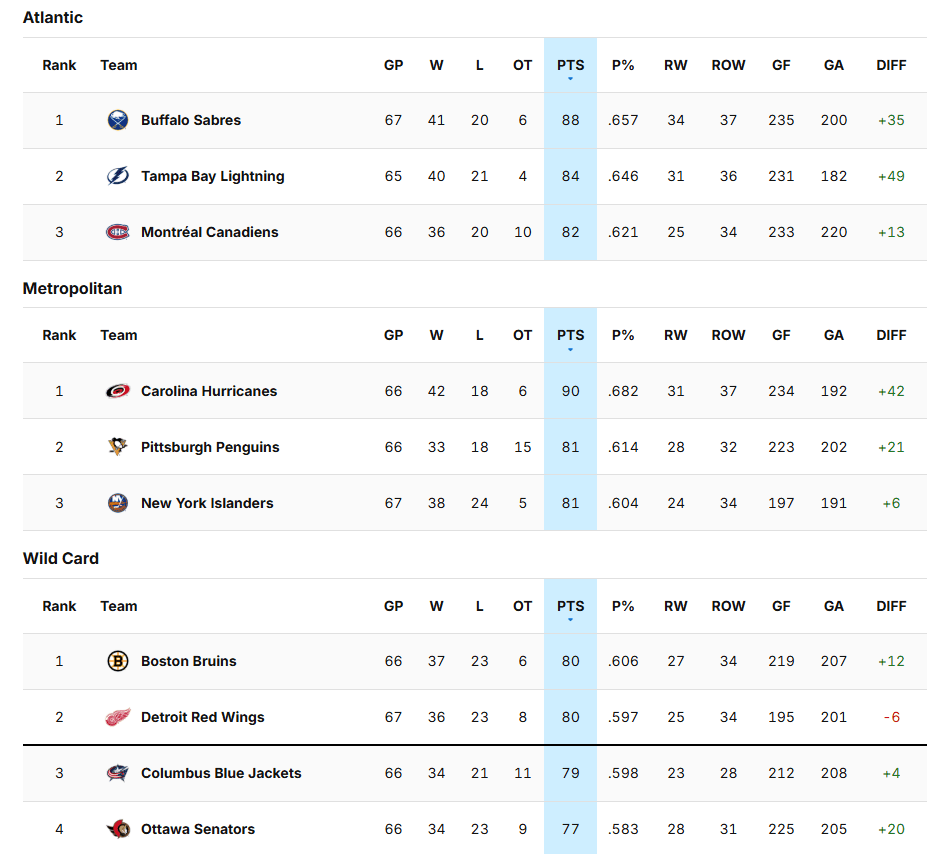The width and height of the screenshot is (927, 854).
Task: Click the Ottawa Senators logo
Action: tap(118, 829)
